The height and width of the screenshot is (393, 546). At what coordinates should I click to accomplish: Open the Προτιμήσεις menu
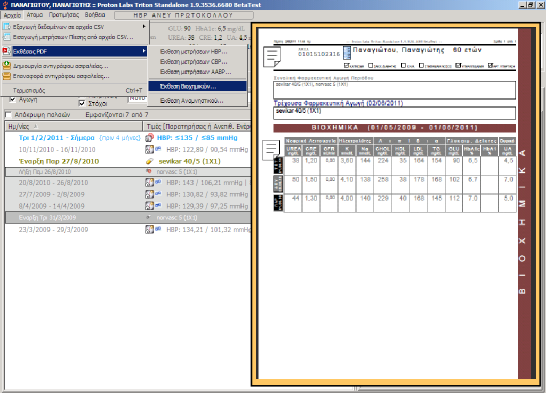(x=64, y=15)
